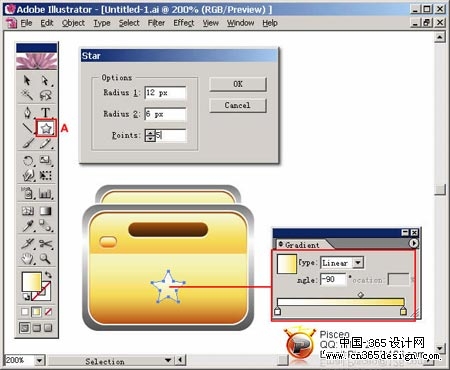The width and height of the screenshot is (450, 370).
Task: Switch to gradient fill mode button
Action: [x=36, y=312]
